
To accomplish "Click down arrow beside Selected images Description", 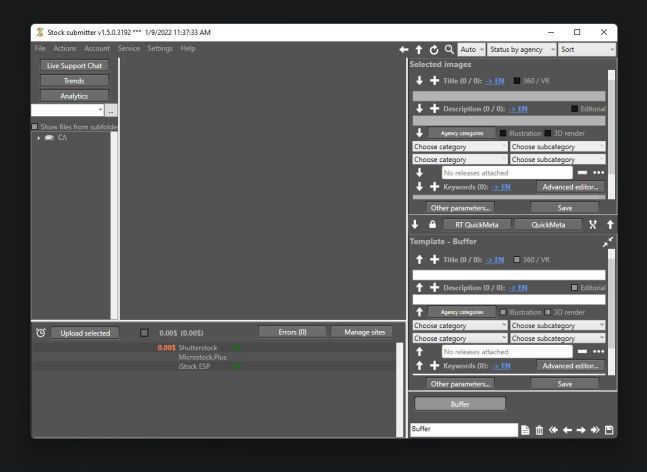I will tap(420, 109).
